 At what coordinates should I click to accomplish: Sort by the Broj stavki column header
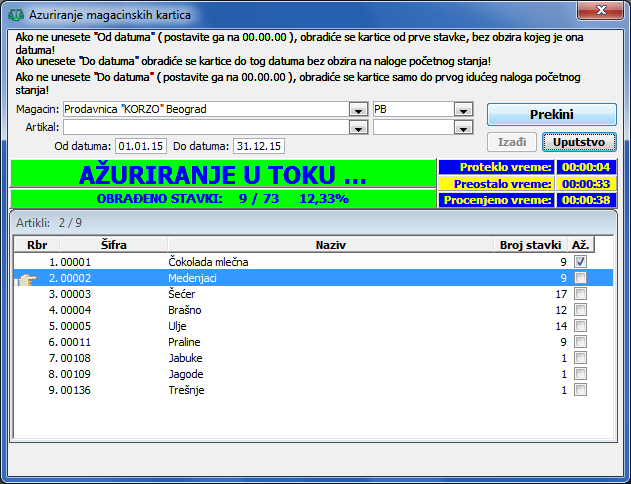[530, 245]
